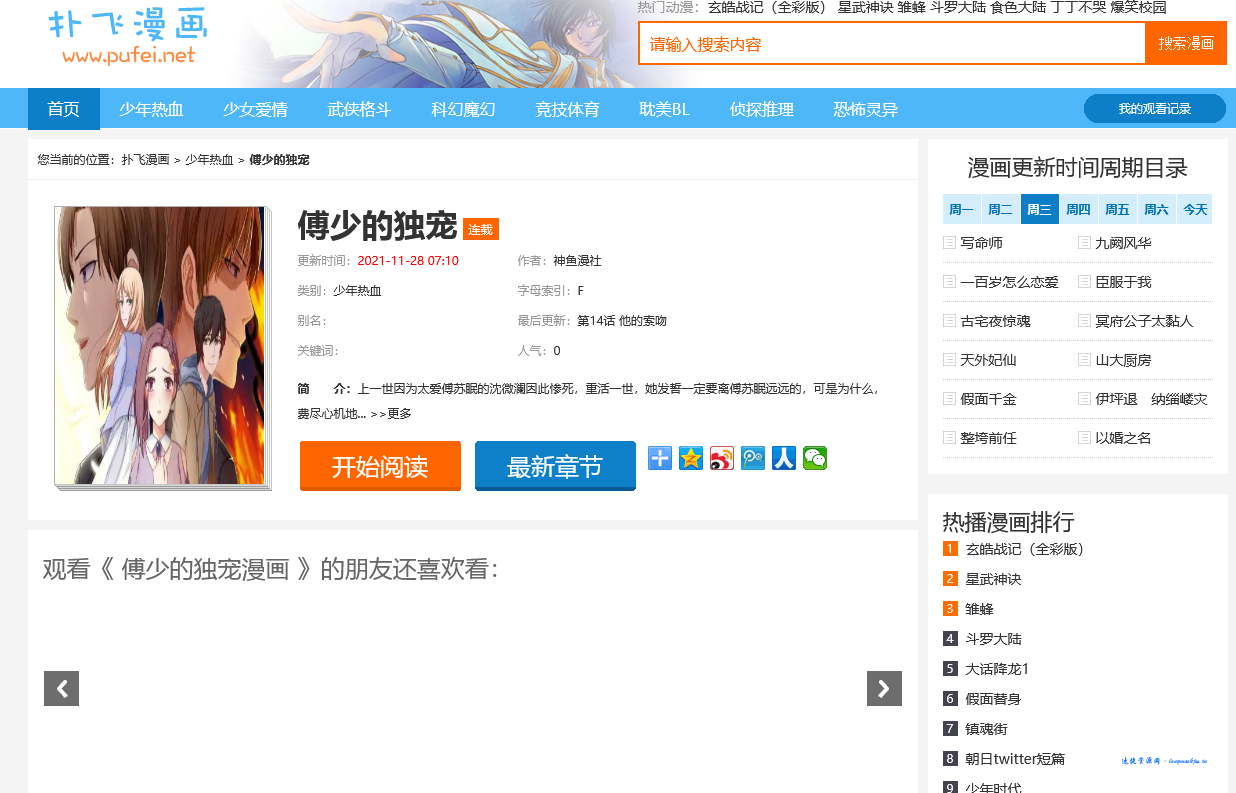Open 扑飞漫画 in the breadcrumb
Image resolution: width=1236 pixels, height=793 pixels.
(x=146, y=160)
